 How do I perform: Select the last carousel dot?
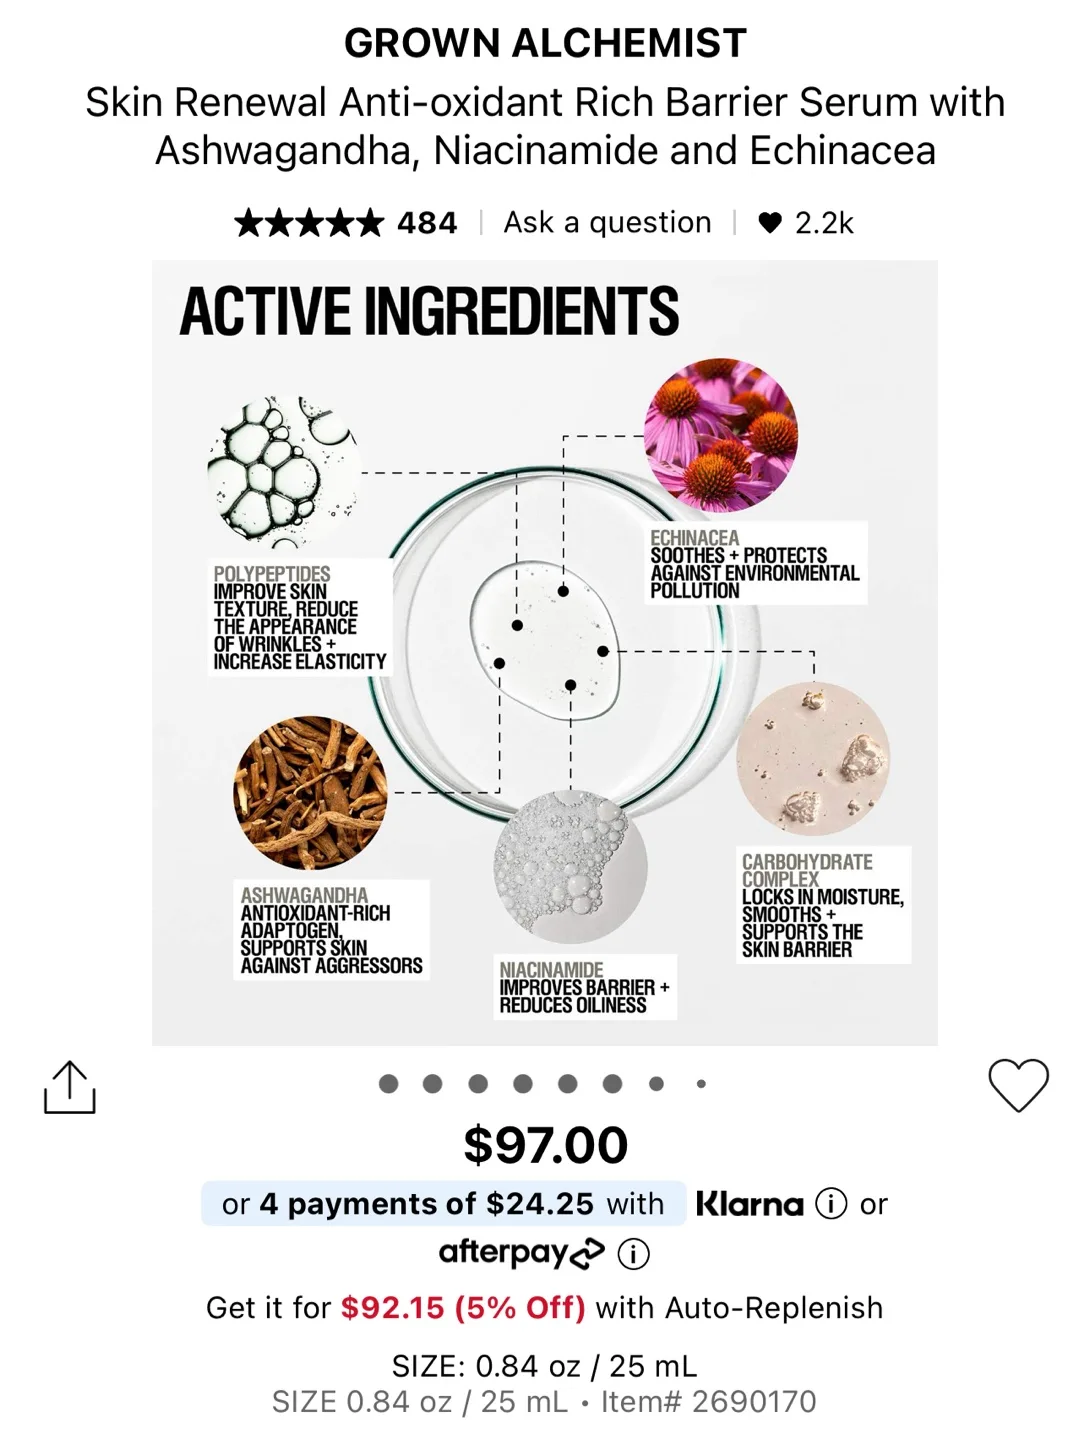[x=700, y=1082]
